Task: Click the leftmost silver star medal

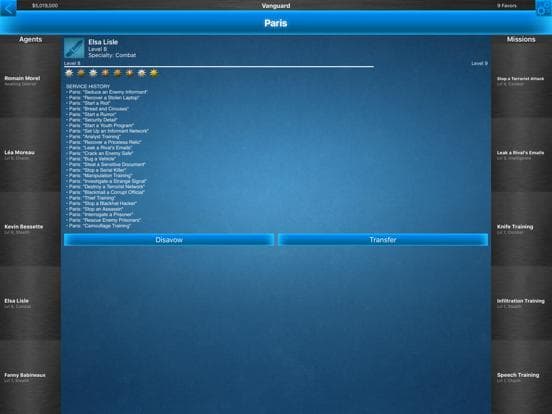Action: point(69,73)
